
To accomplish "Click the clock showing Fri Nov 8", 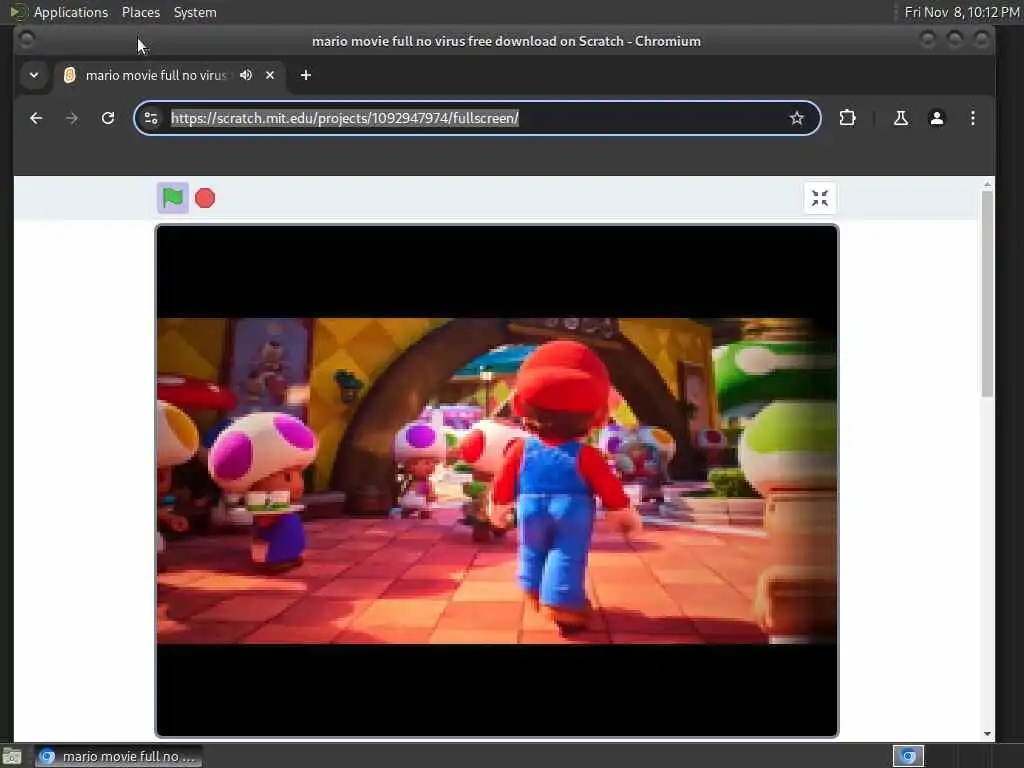I will (x=961, y=12).
